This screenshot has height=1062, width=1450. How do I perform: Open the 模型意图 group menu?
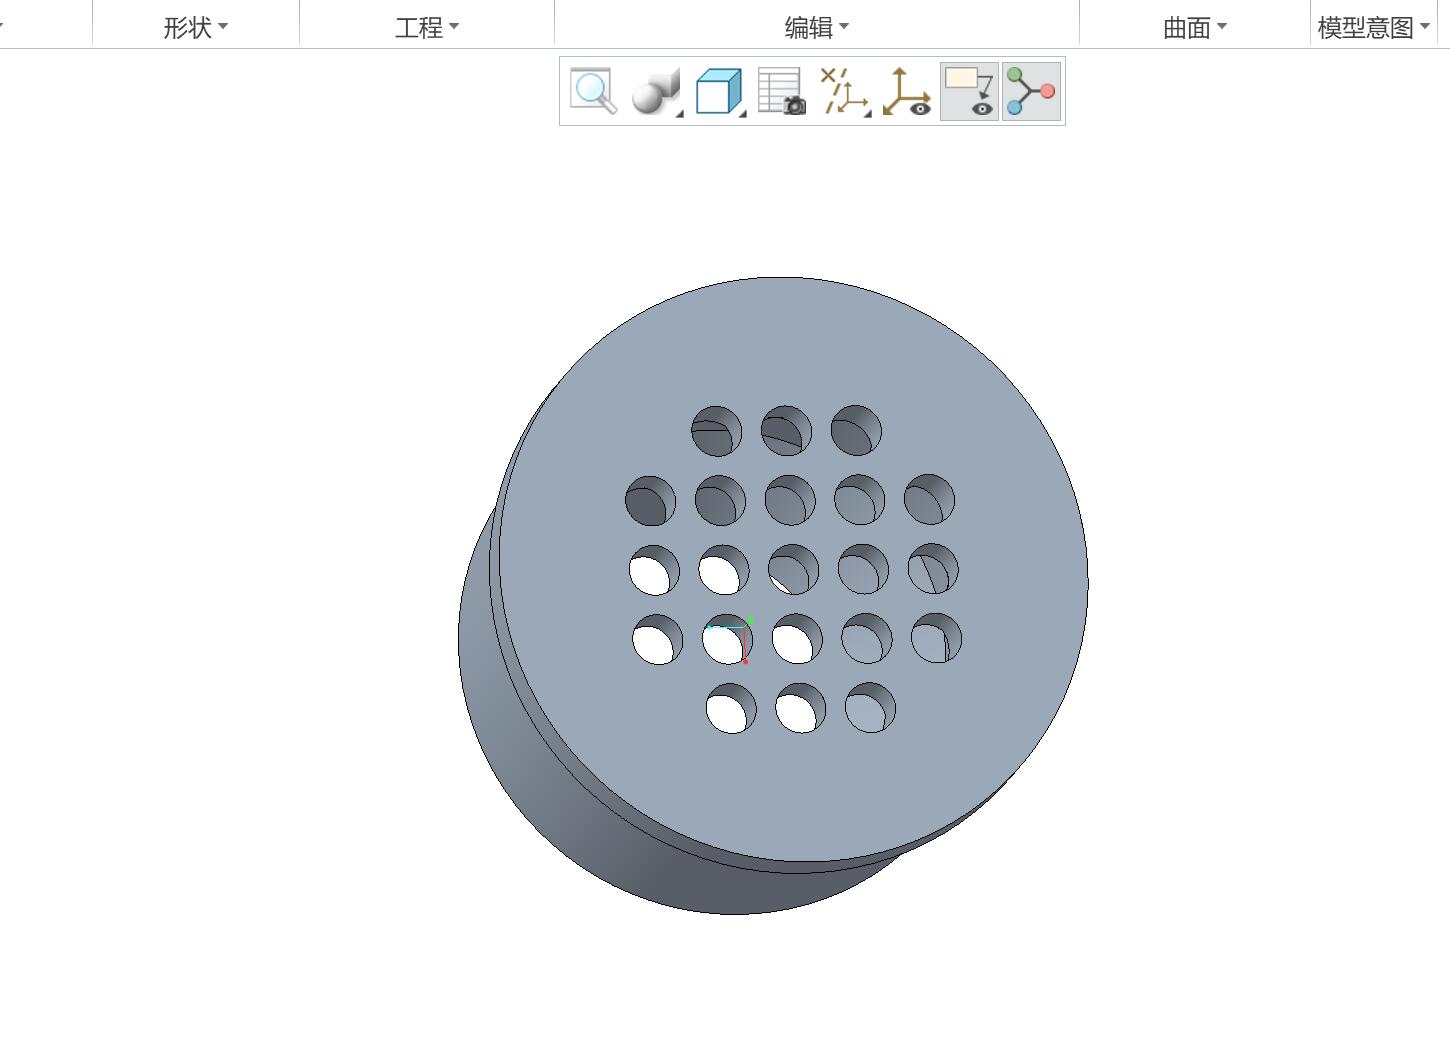(x=1374, y=27)
